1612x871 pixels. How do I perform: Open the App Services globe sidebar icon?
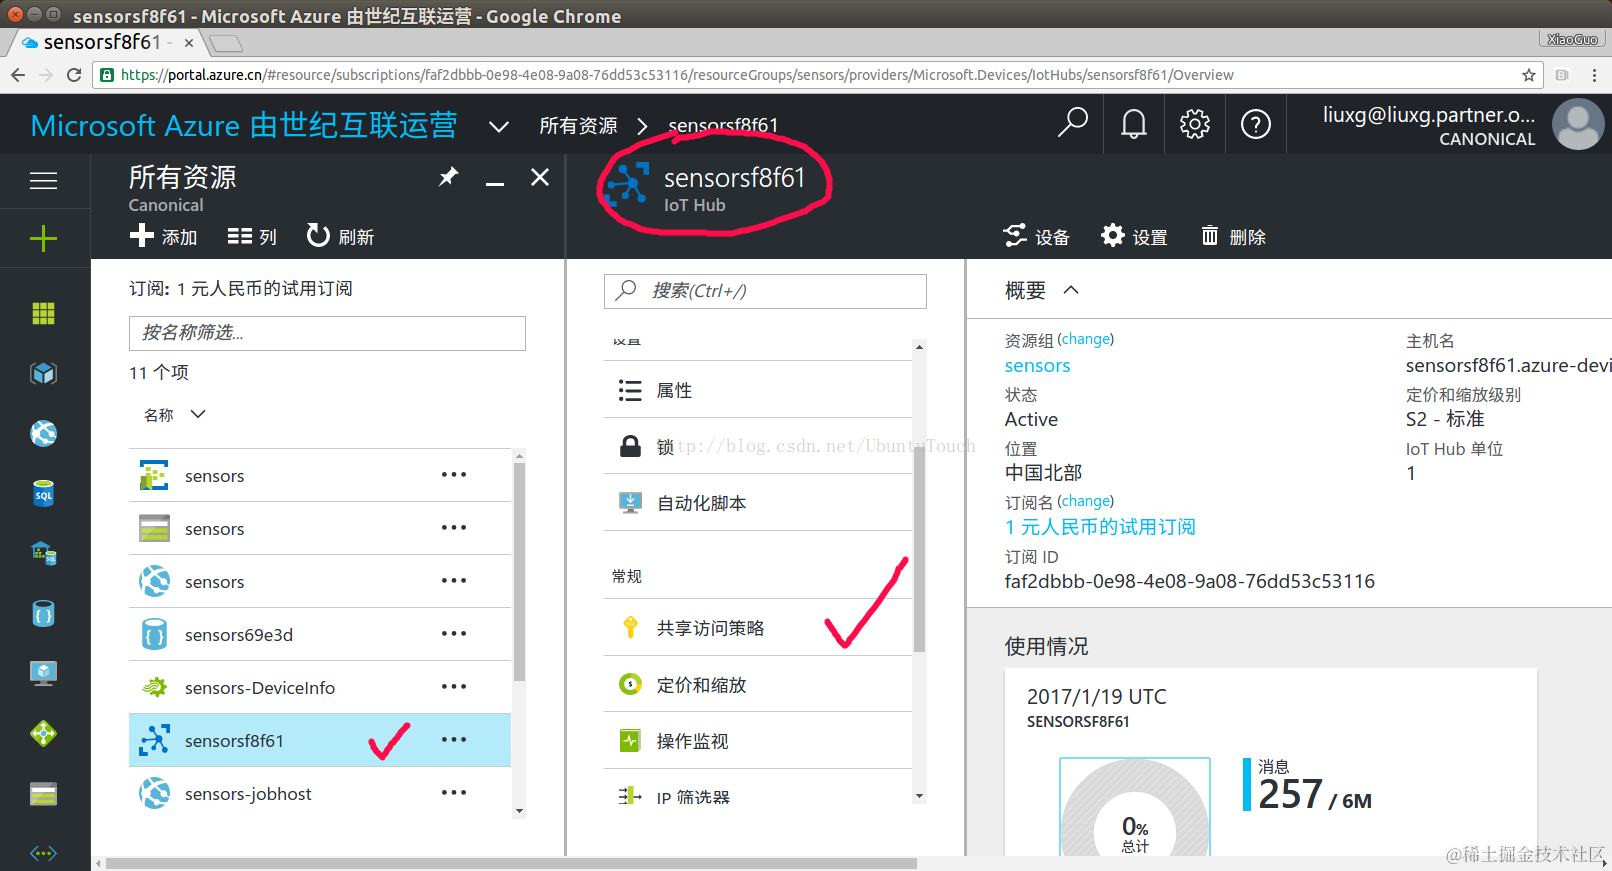click(x=43, y=433)
